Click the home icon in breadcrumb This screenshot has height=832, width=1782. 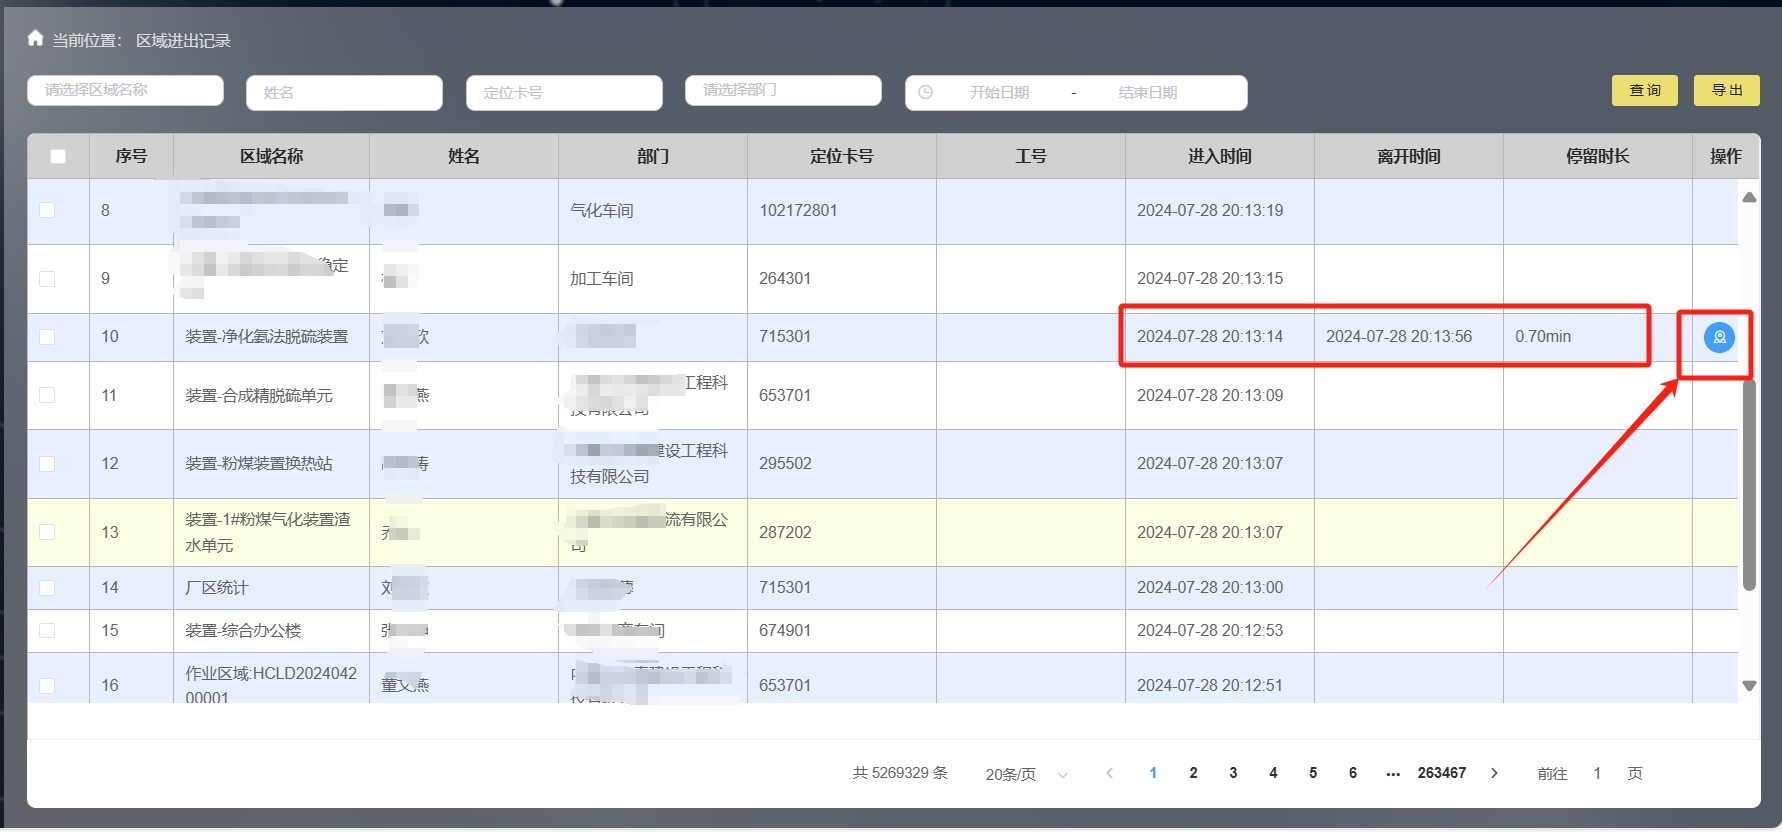click(35, 38)
